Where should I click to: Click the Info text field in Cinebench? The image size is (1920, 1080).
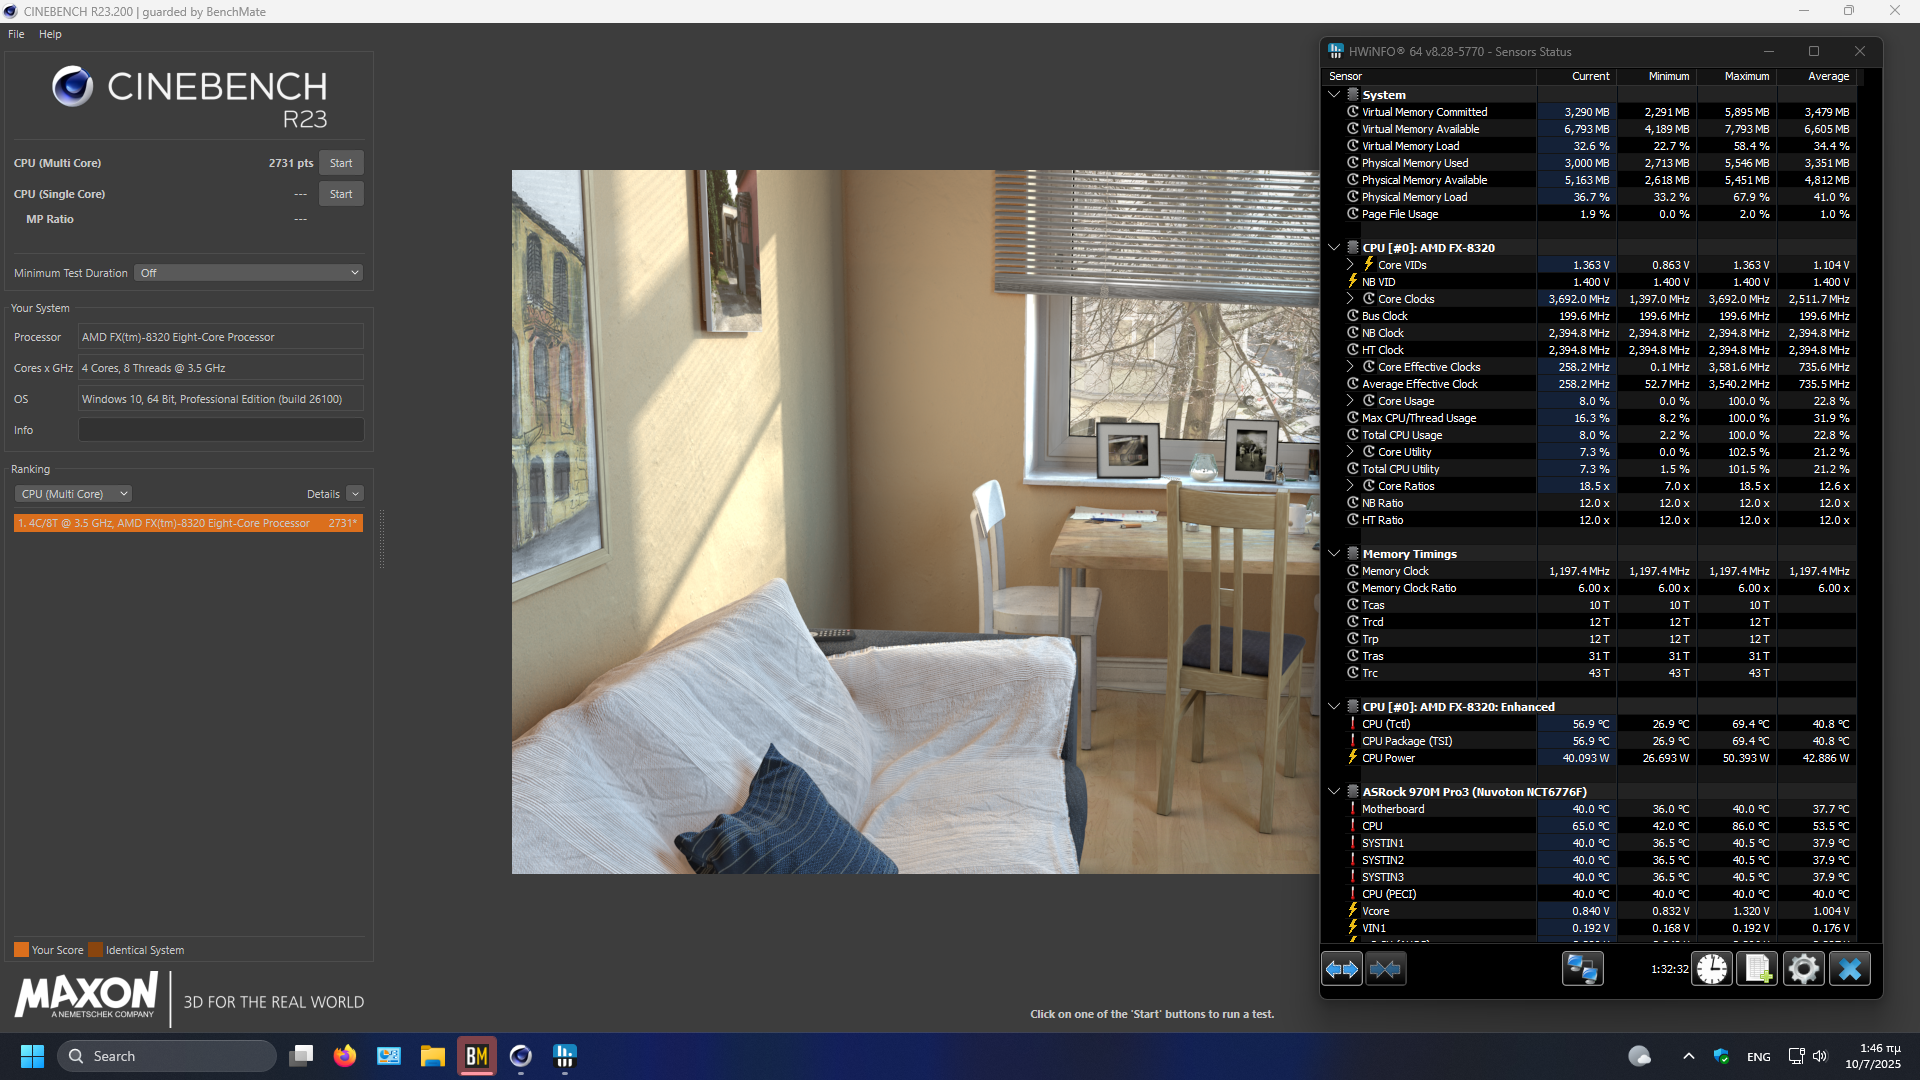(x=221, y=430)
